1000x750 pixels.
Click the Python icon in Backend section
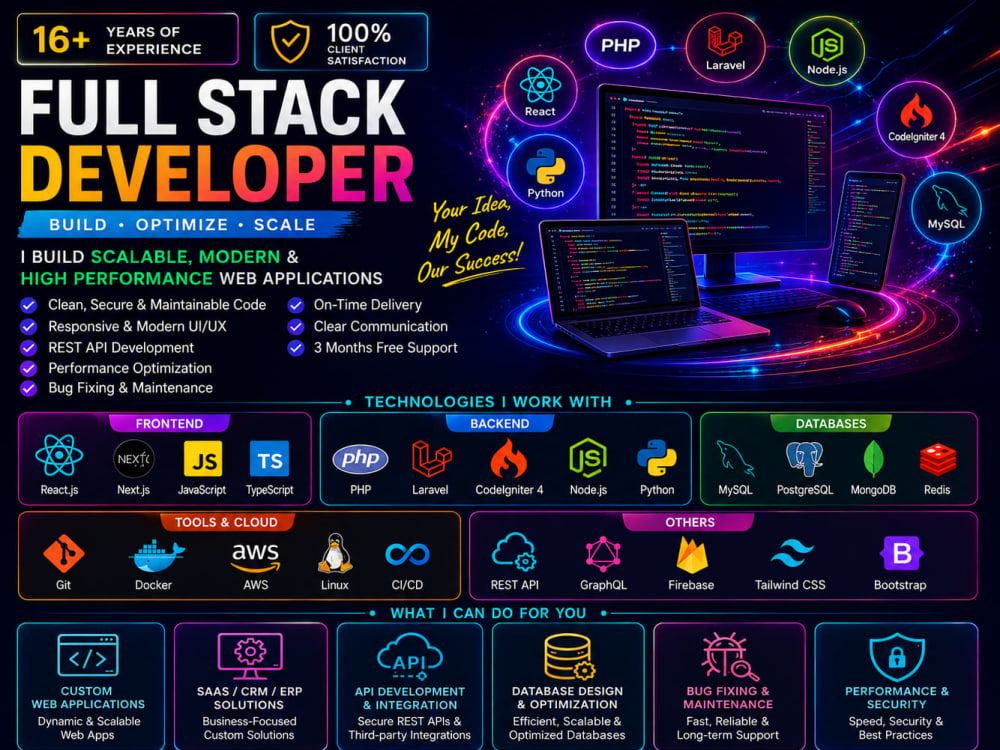[x=656, y=458]
